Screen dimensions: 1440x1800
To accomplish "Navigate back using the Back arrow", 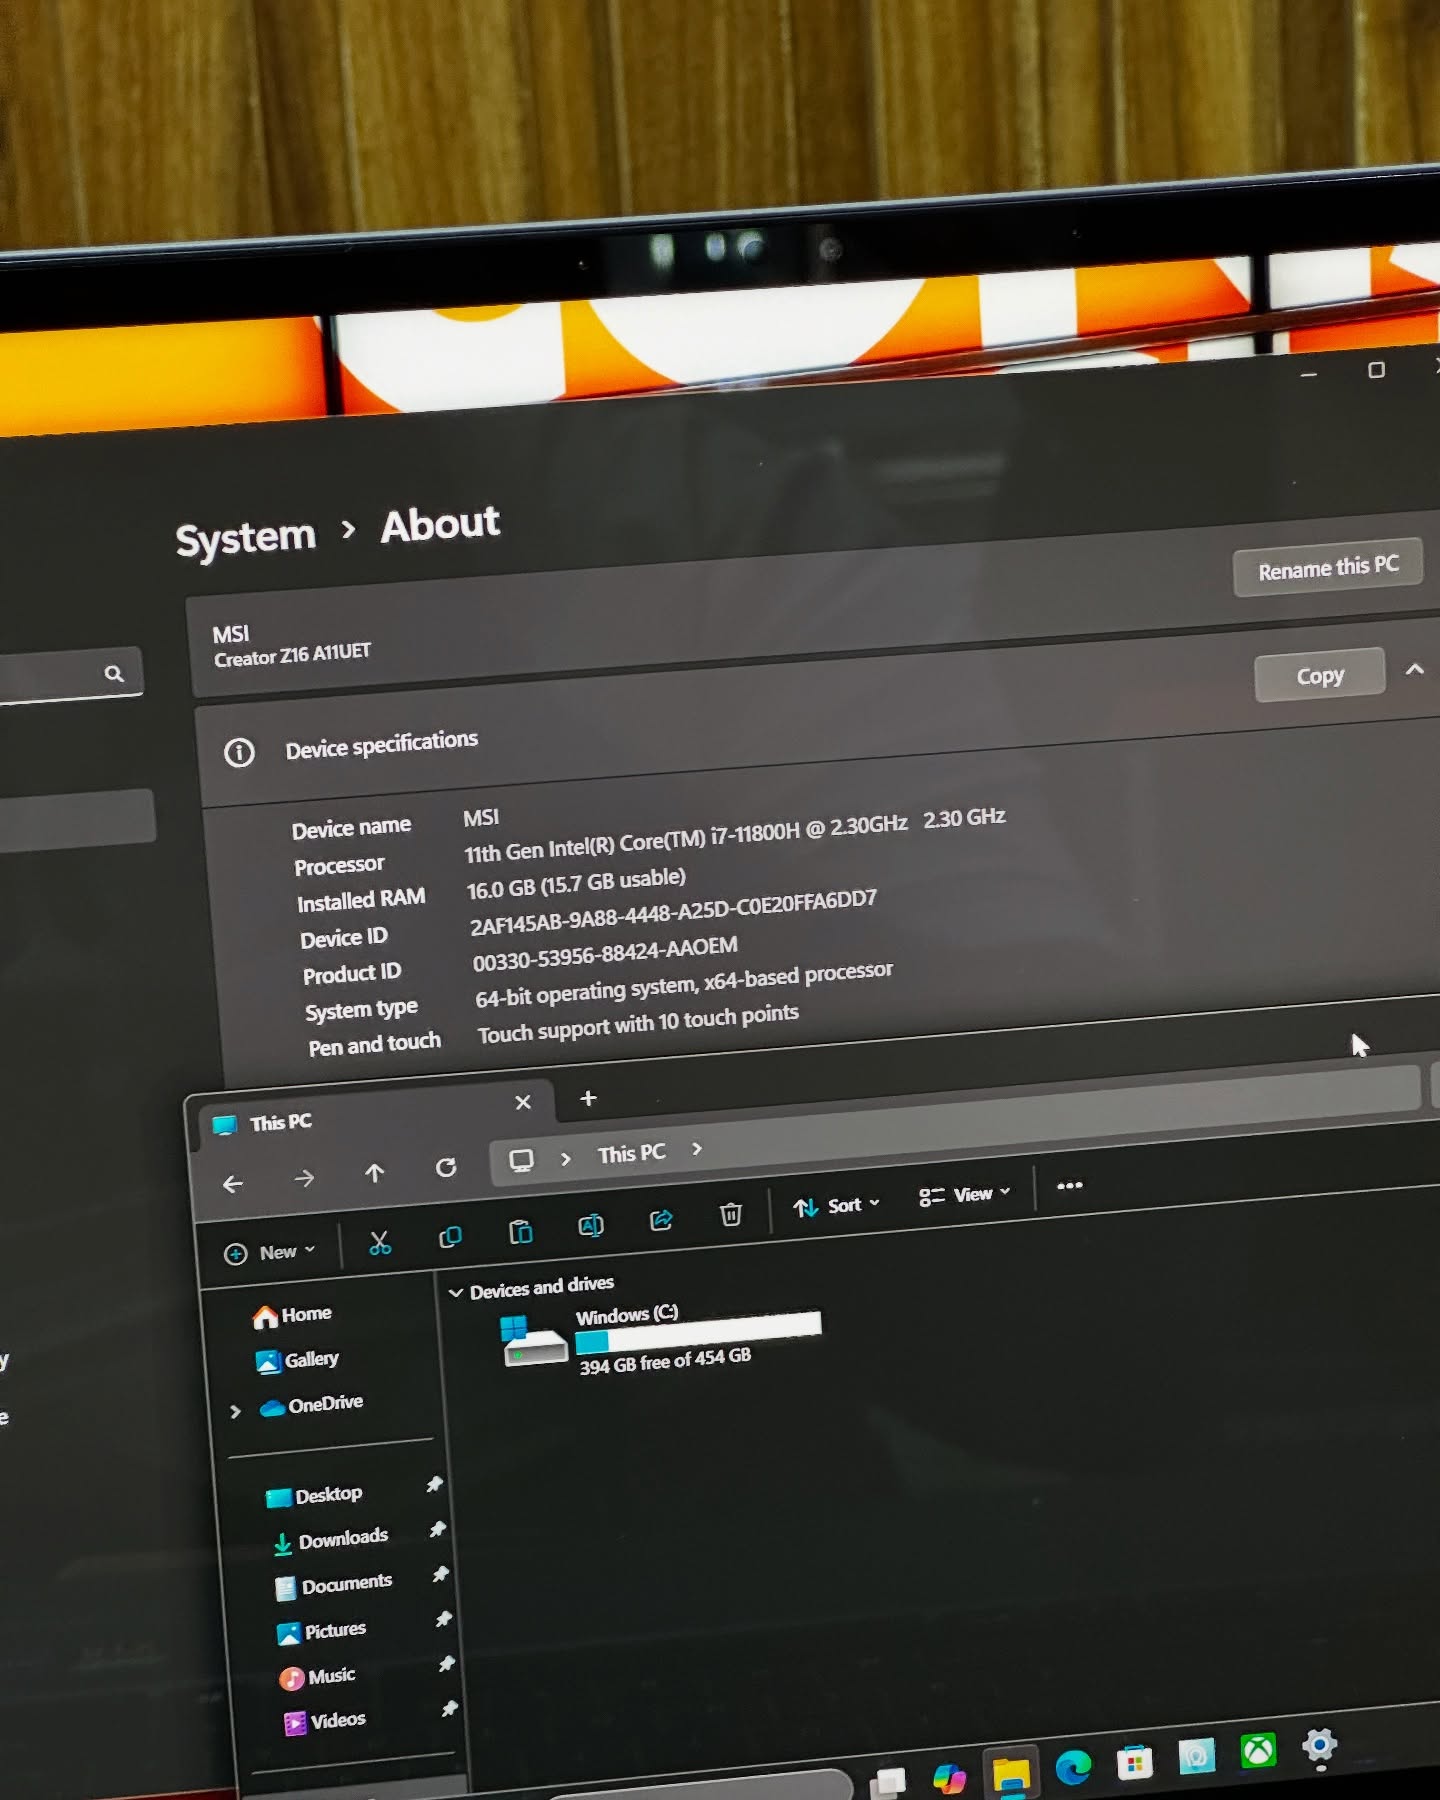I will (x=233, y=1184).
